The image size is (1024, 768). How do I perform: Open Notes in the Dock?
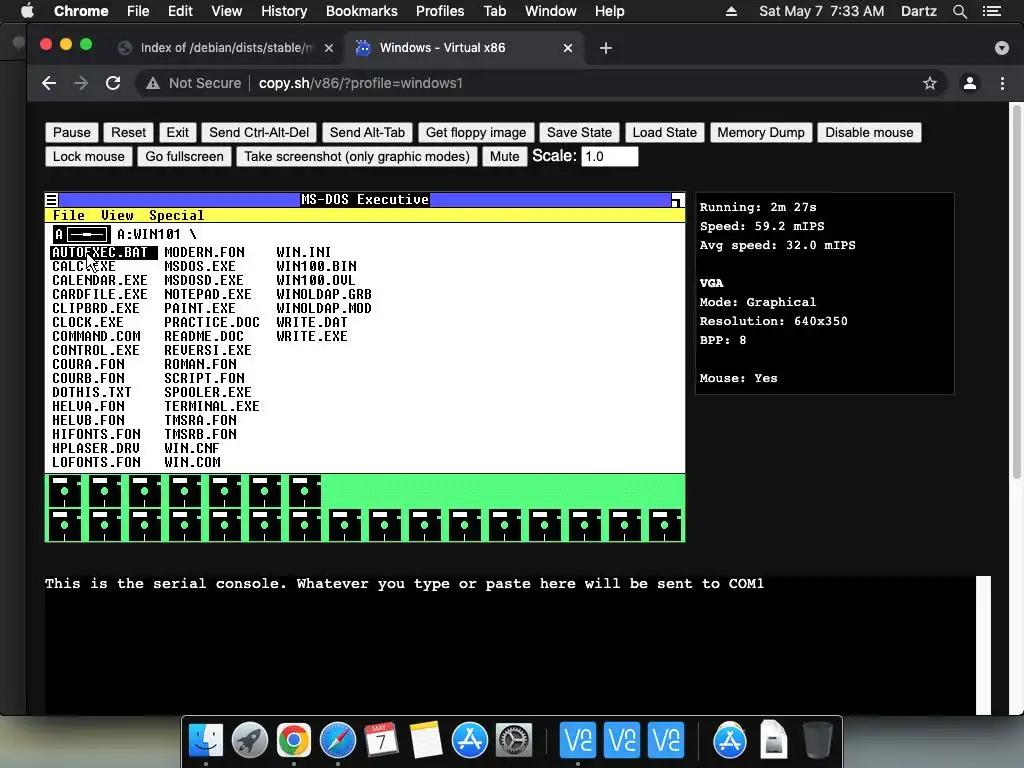pyautogui.click(x=426, y=740)
